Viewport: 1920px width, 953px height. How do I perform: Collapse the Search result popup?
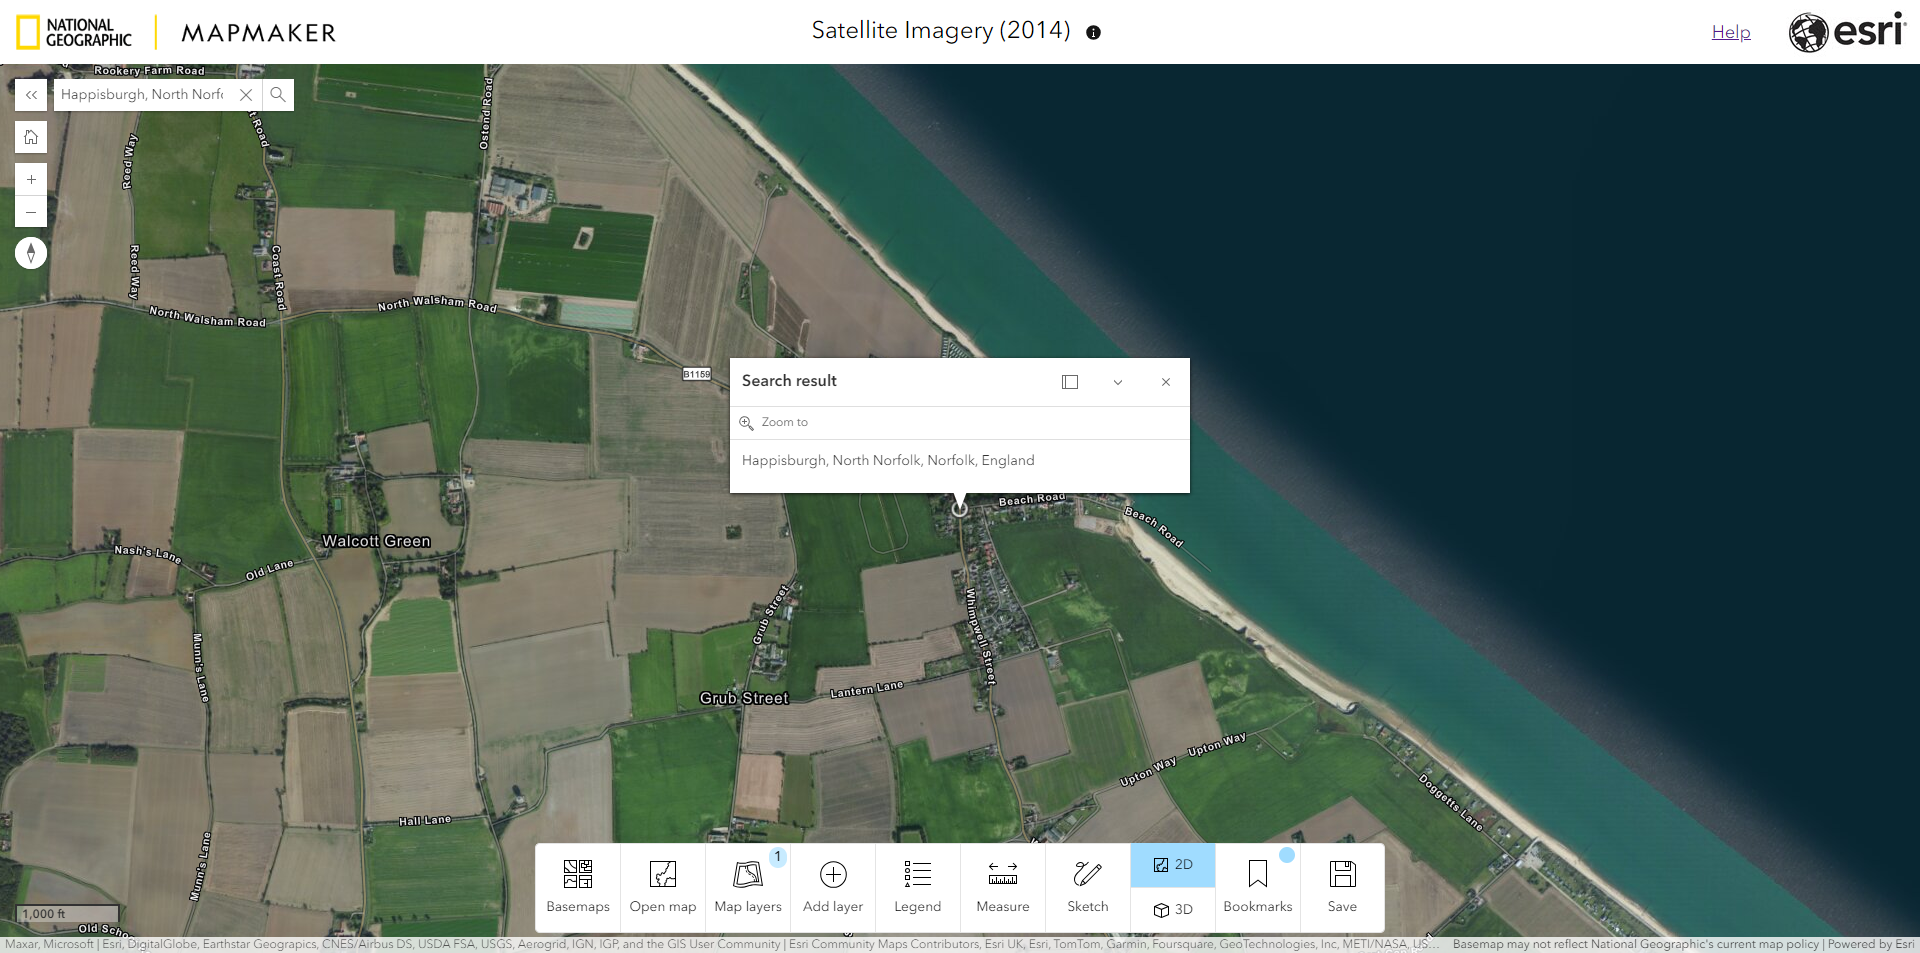click(1118, 382)
